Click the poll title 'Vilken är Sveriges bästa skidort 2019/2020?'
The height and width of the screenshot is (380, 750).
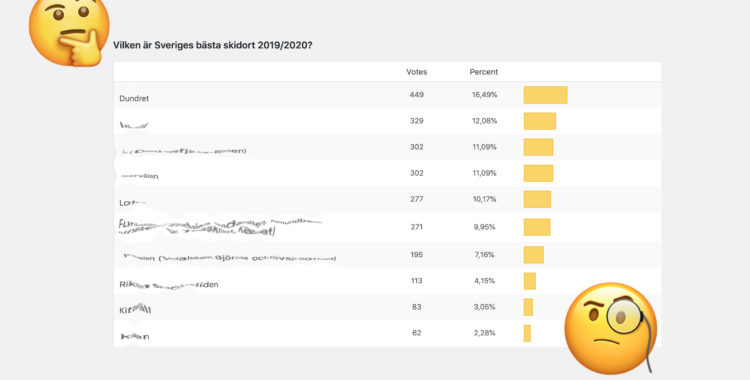pyautogui.click(x=212, y=45)
